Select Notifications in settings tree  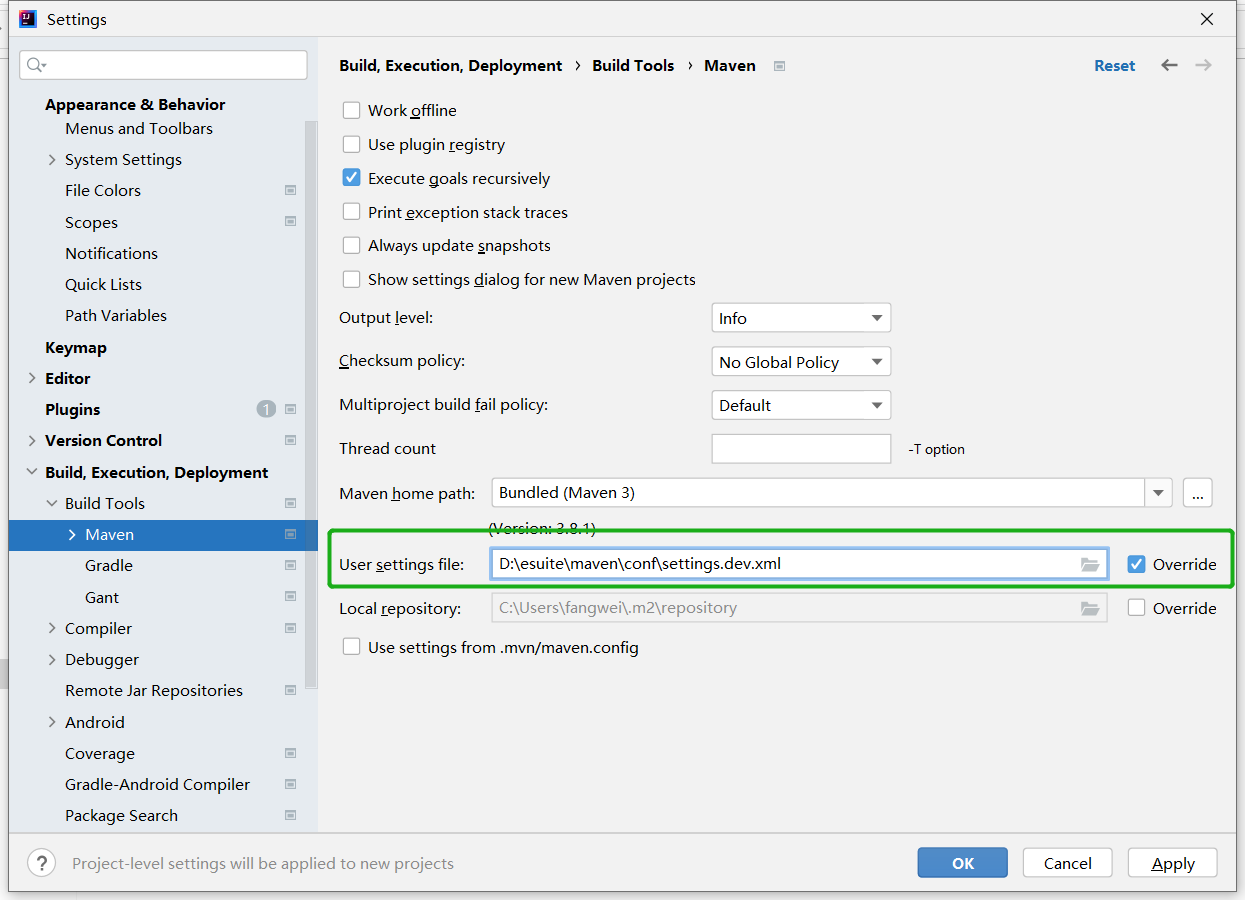pyautogui.click(x=112, y=253)
